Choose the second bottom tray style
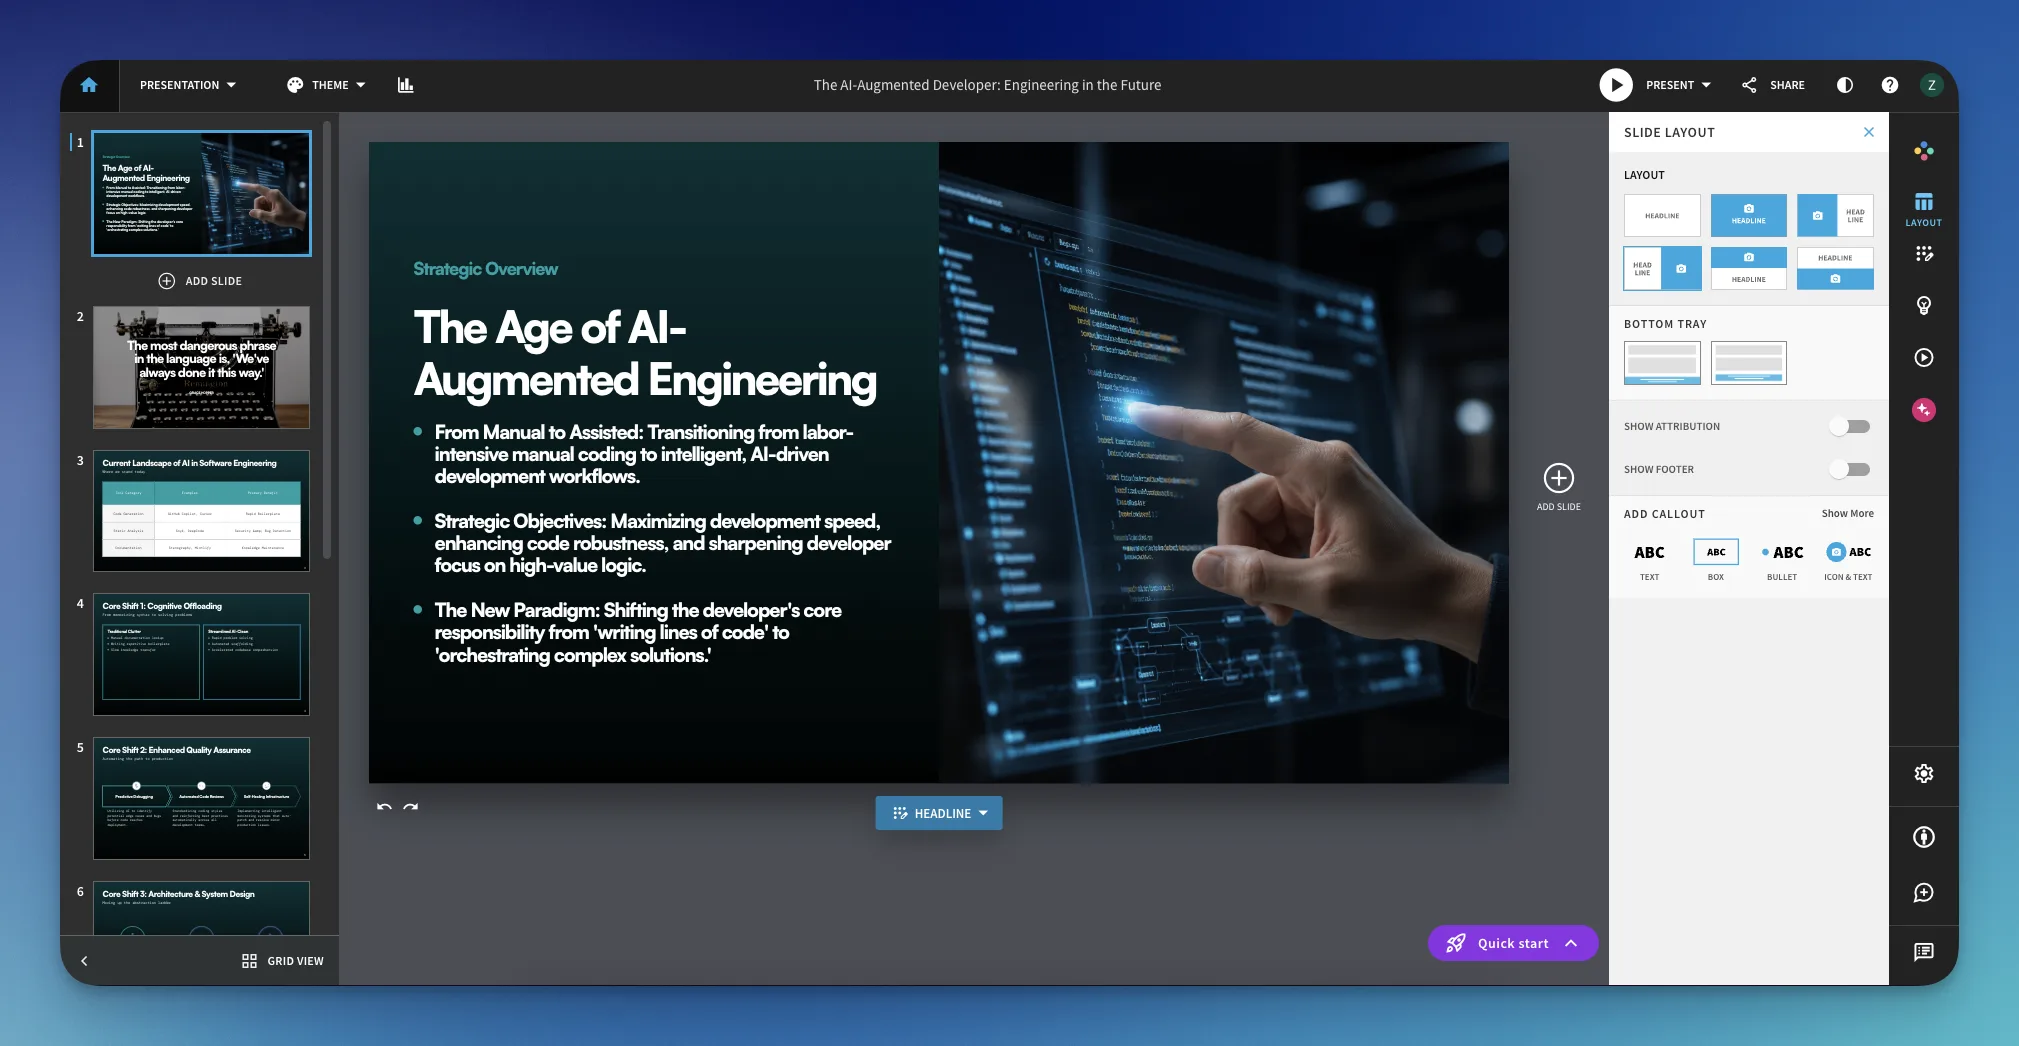Viewport: 2019px width, 1046px height. pos(1748,363)
